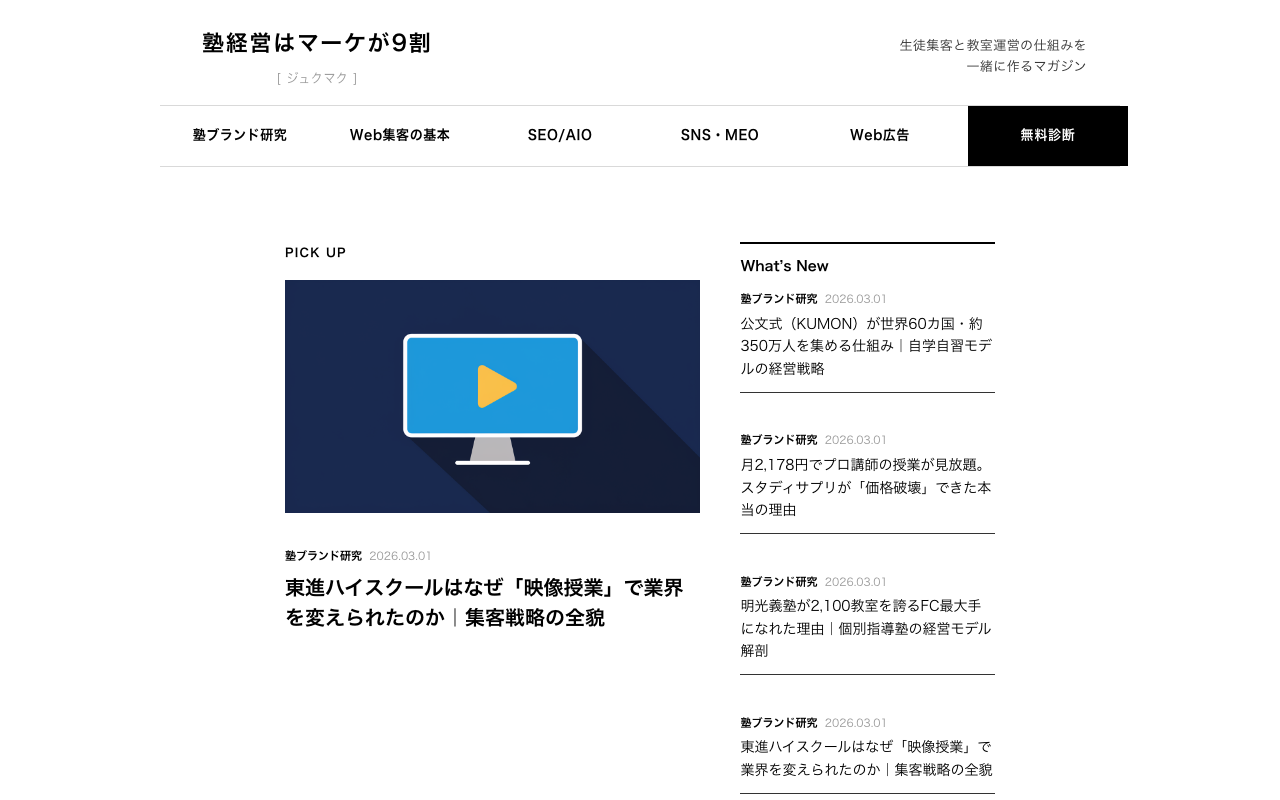Open the 東進ハイスクール article in What's New sidebar
The image size is (1280, 800).
[x=866, y=757]
